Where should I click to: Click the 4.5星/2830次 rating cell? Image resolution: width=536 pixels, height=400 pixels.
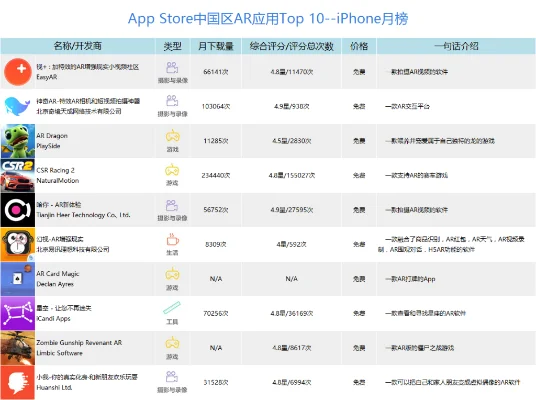(x=292, y=141)
